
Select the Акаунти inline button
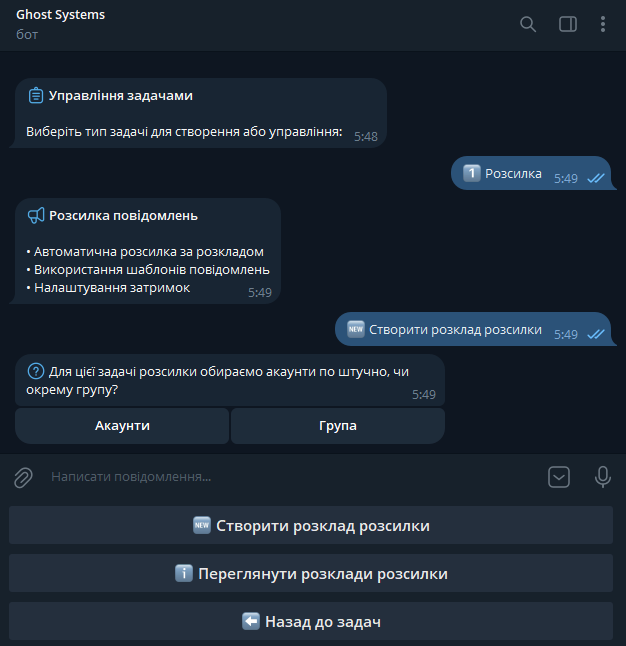point(122,426)
